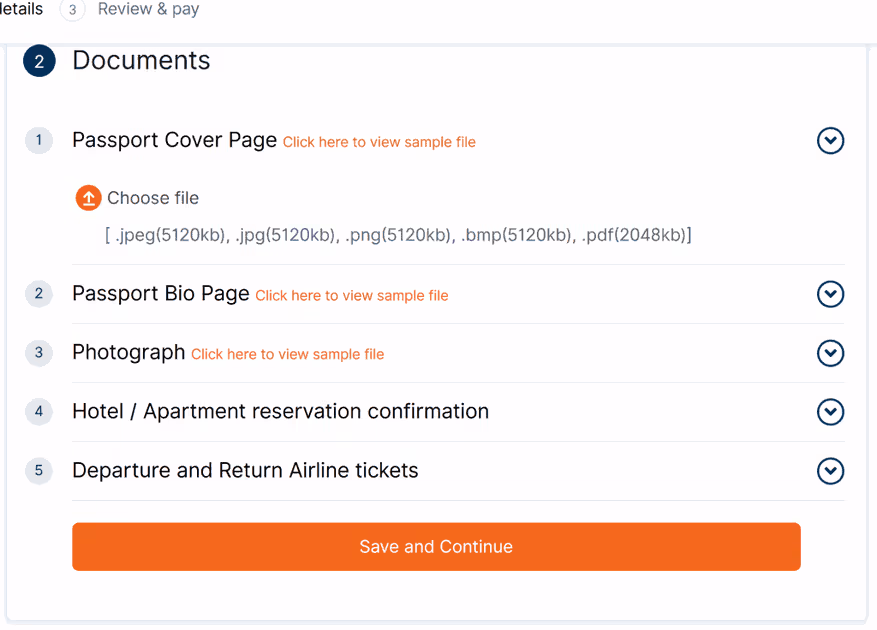Click the Choose file label
The image size is (877, 630).
click(x=153, y=198)
